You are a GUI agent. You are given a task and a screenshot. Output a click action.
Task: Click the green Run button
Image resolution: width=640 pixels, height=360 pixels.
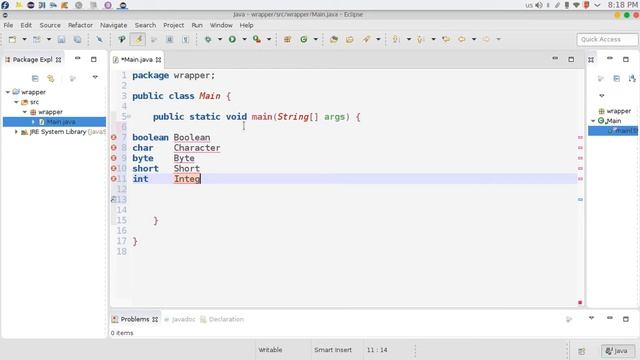coord(232,40)
